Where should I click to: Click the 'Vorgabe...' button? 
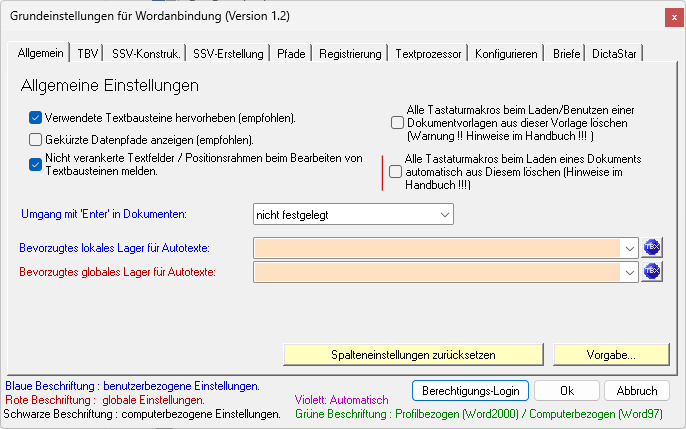point(611,354)
